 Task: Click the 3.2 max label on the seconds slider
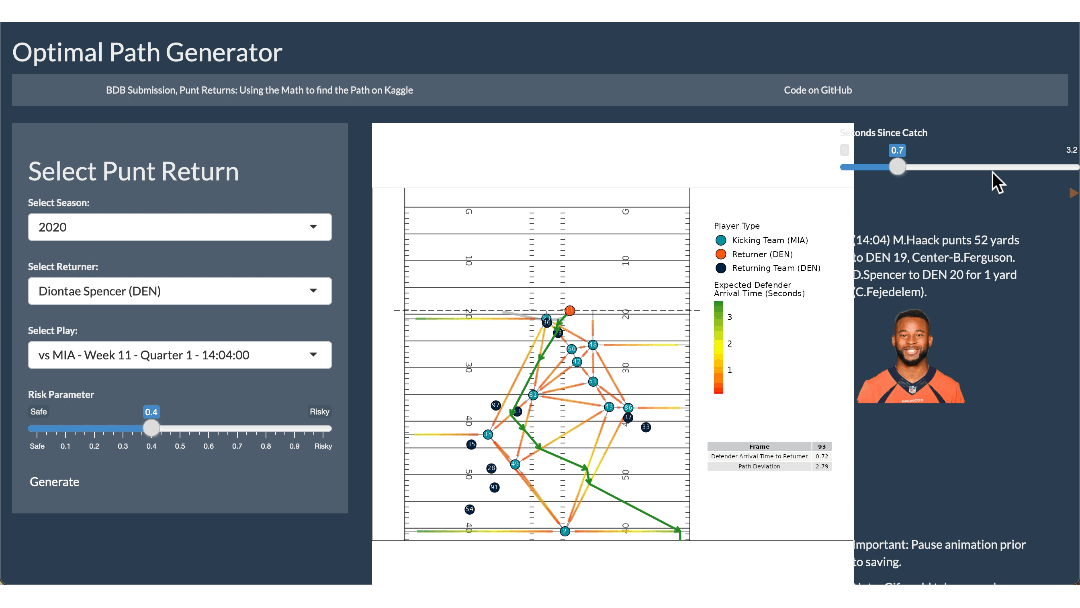point(1071,150)
